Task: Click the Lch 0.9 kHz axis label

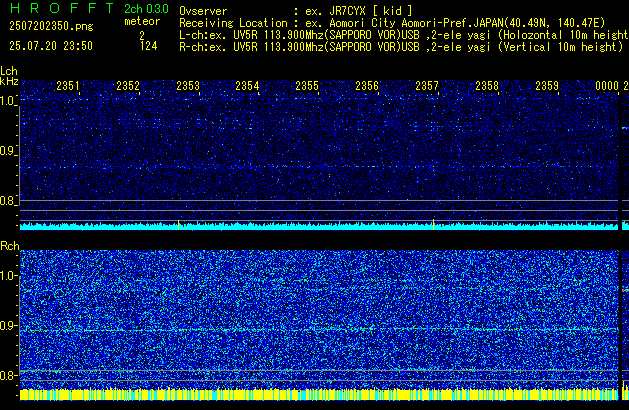Action: click(x=8, y=151)
